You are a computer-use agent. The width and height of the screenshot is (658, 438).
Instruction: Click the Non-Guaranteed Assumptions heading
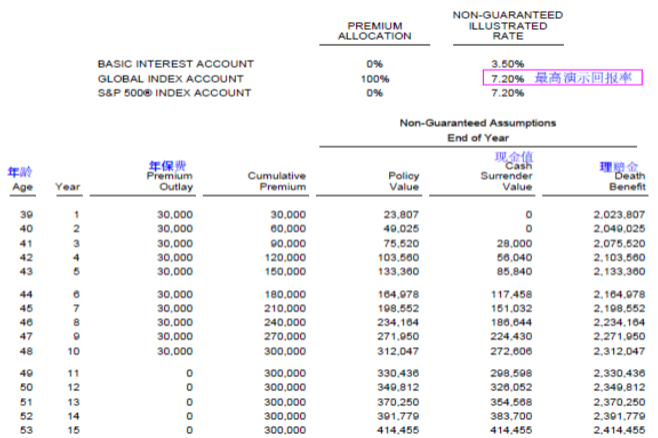478,123
